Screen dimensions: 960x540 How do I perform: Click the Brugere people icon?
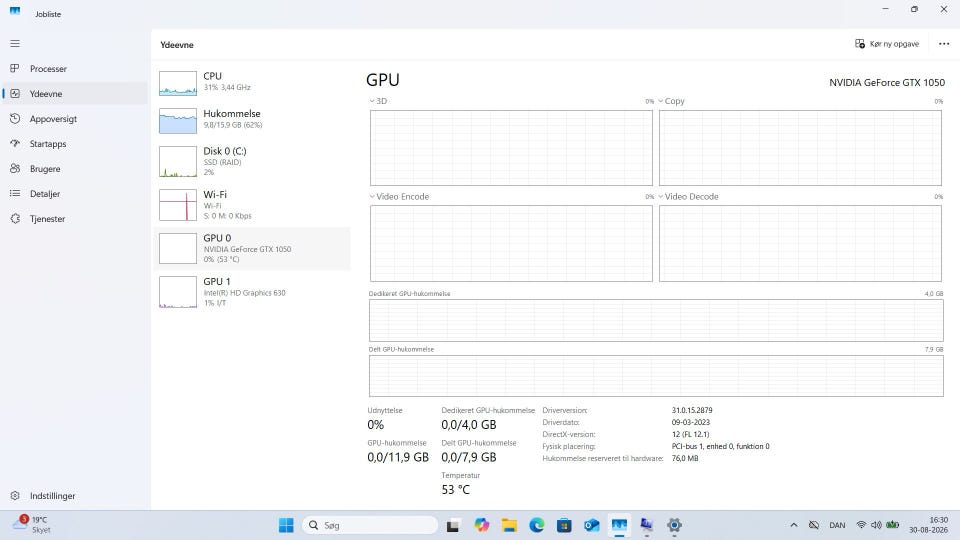pyautogui.click(x=15, y=169)
